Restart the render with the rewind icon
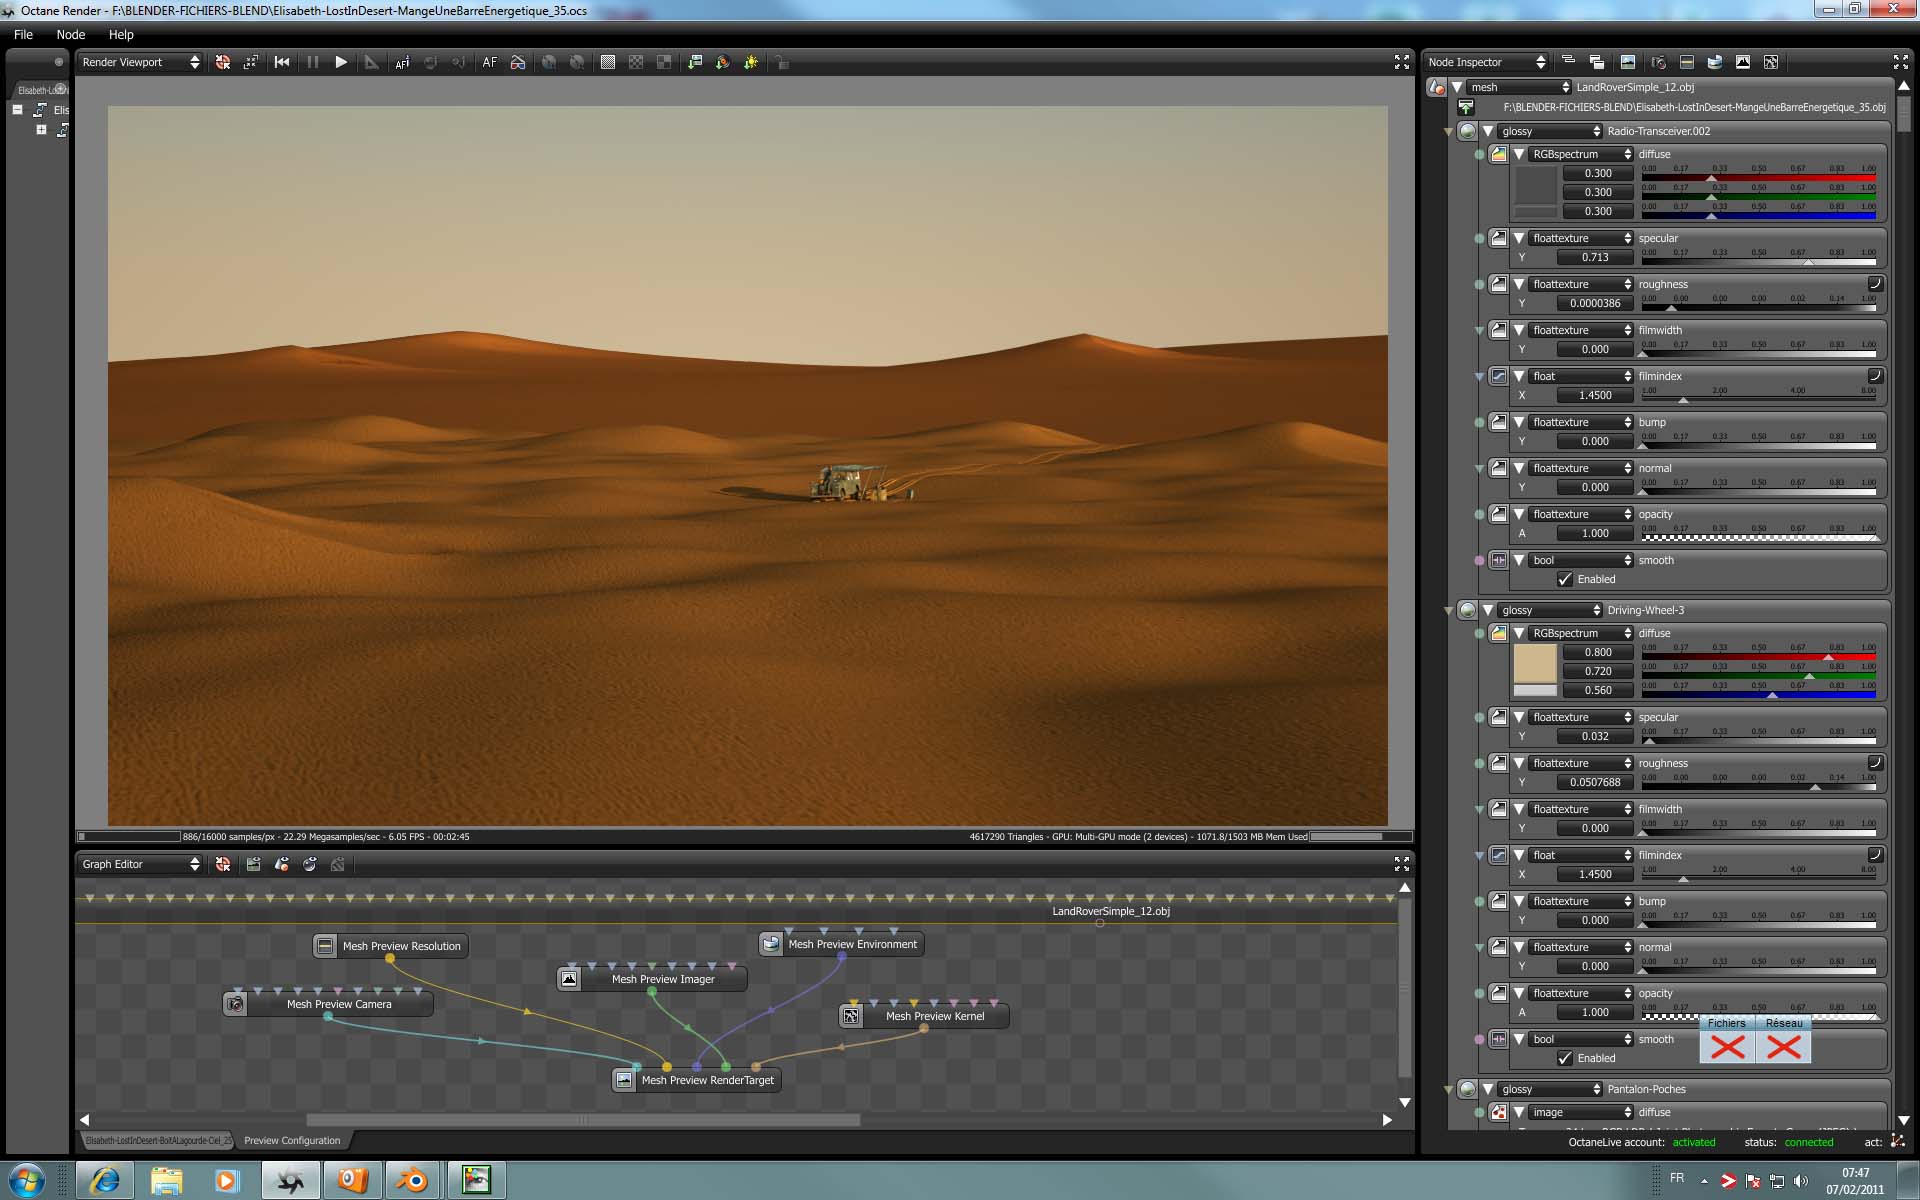The height and width of the screenshot is (1200, 1920). pyautogui.click(x=282, y=62)
